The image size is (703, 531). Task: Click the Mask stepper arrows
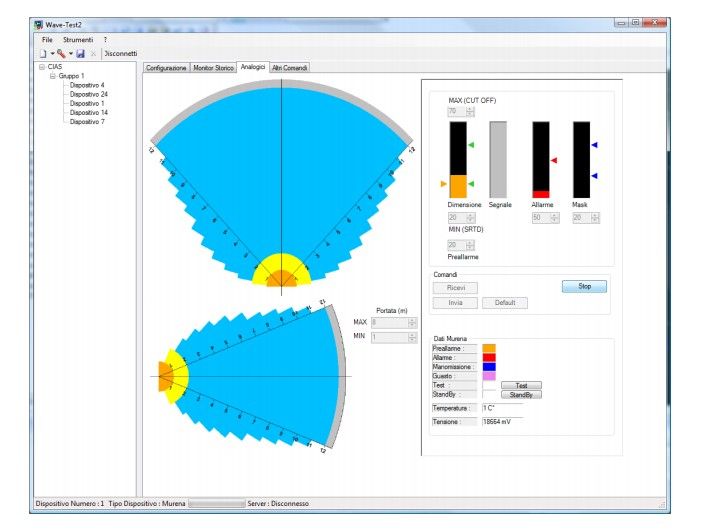pyautogui.click(x=595, y=218)
